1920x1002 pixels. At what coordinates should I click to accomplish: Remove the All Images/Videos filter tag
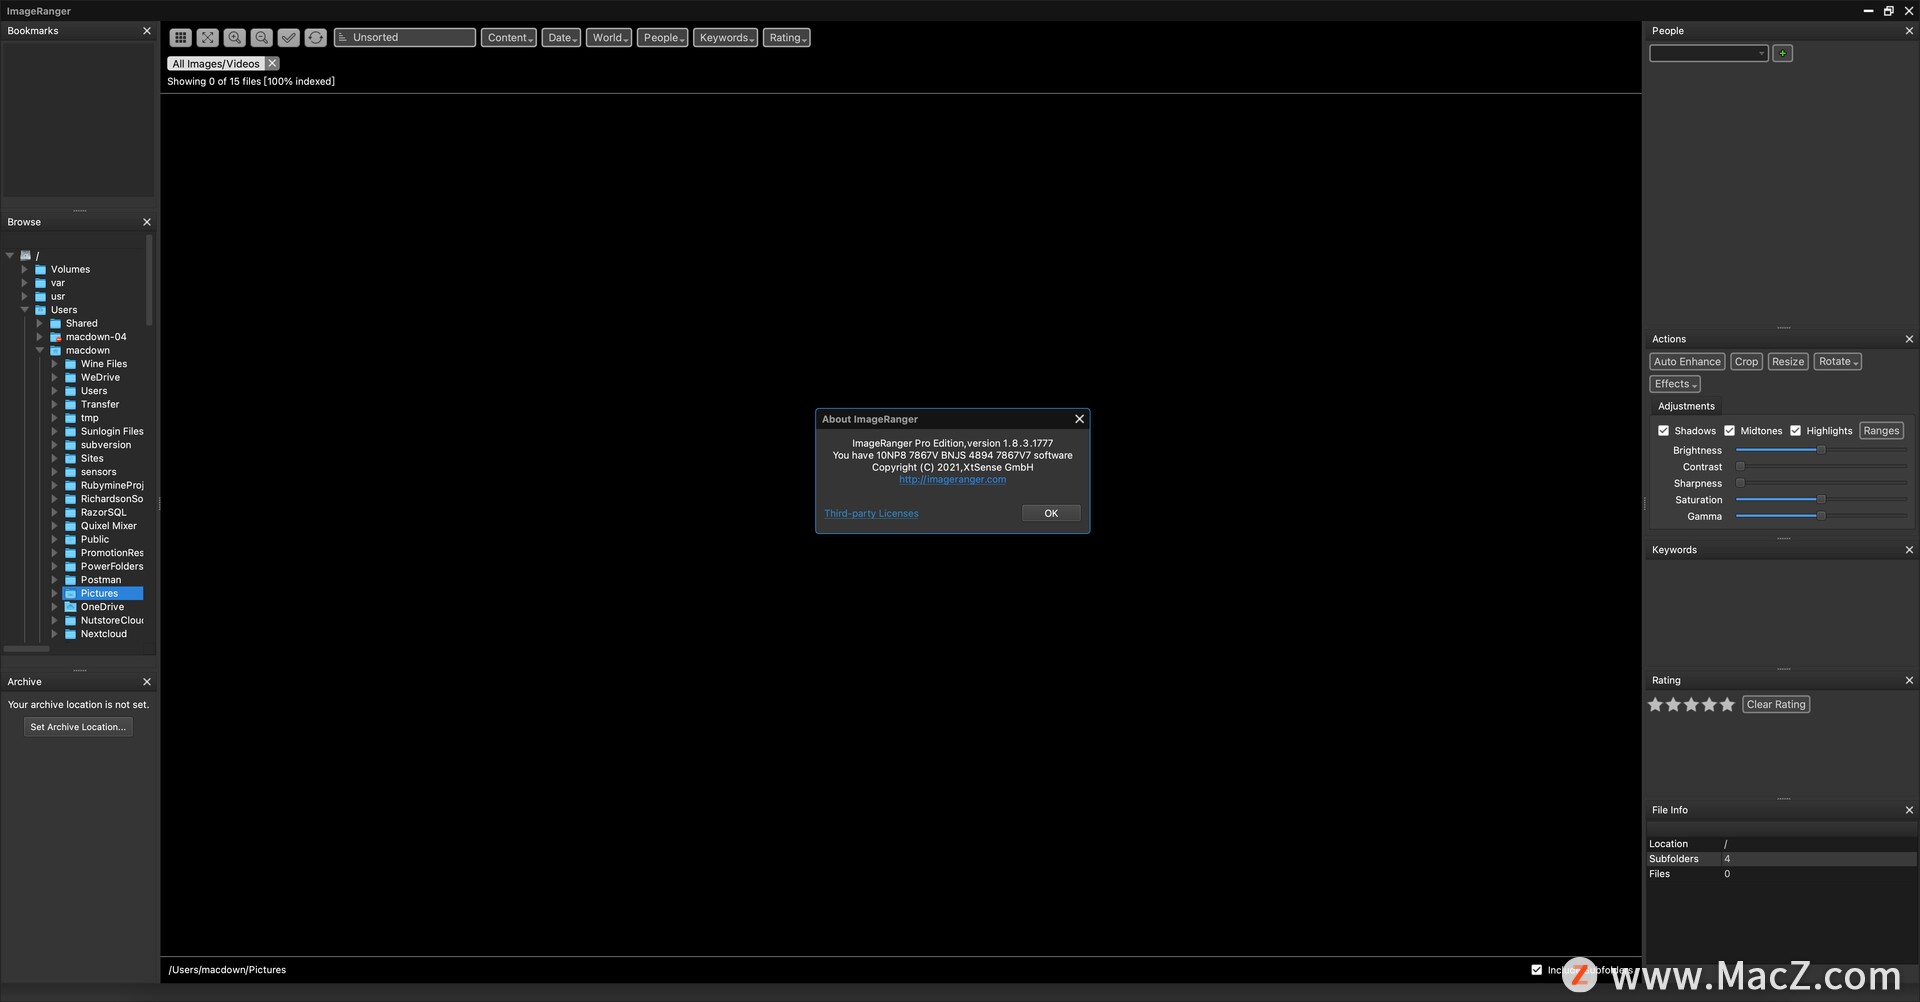pos(272,63)
